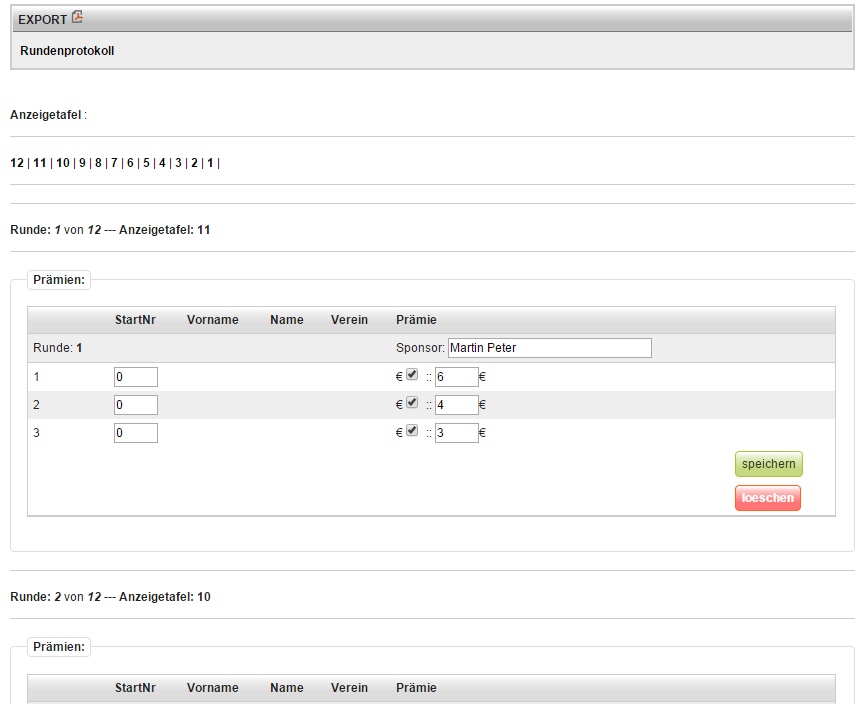Edit the prize amount field showing 6
The width and height of the screenshot is (863, 704).
[456, 377]
